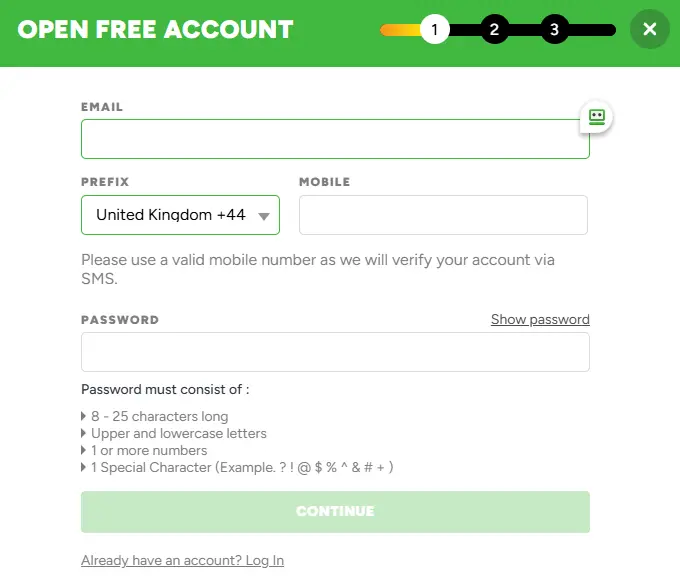Close the open account form
Viewport: 680px width, 578px height.
[x=650, y=30]
